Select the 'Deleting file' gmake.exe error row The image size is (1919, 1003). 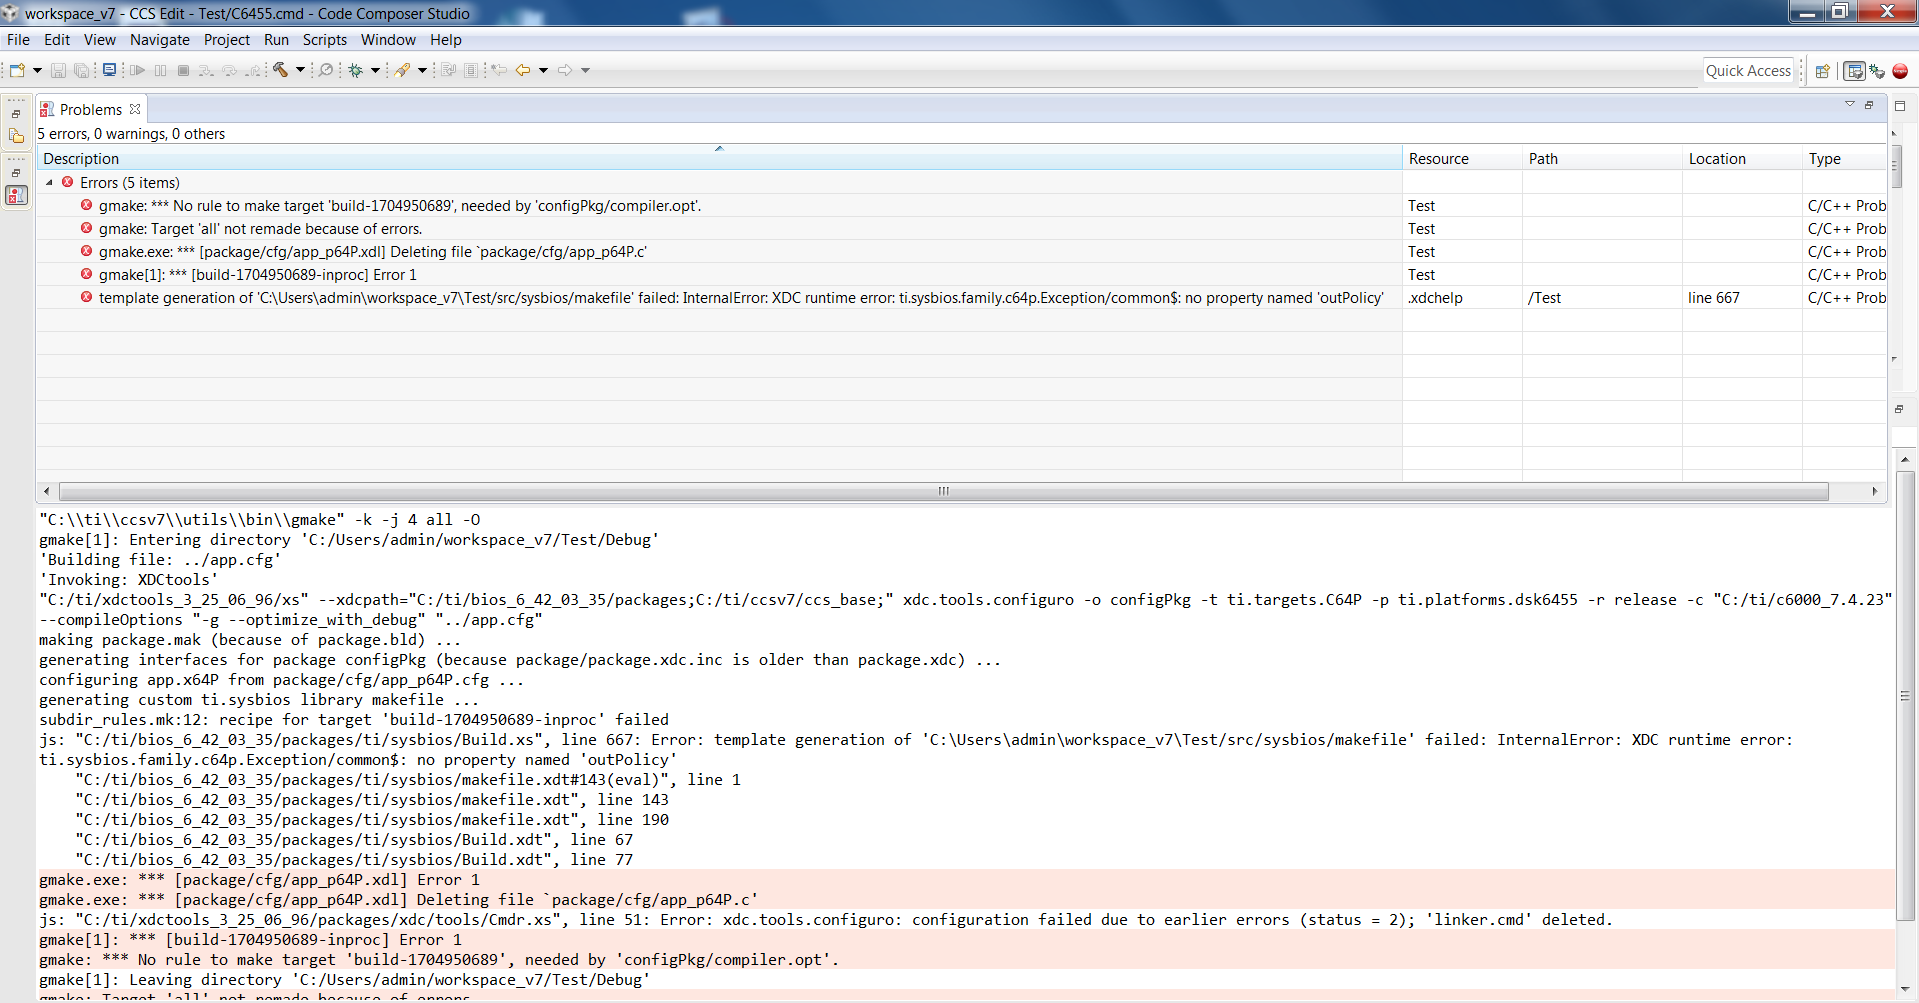click(x=962, y=252)
